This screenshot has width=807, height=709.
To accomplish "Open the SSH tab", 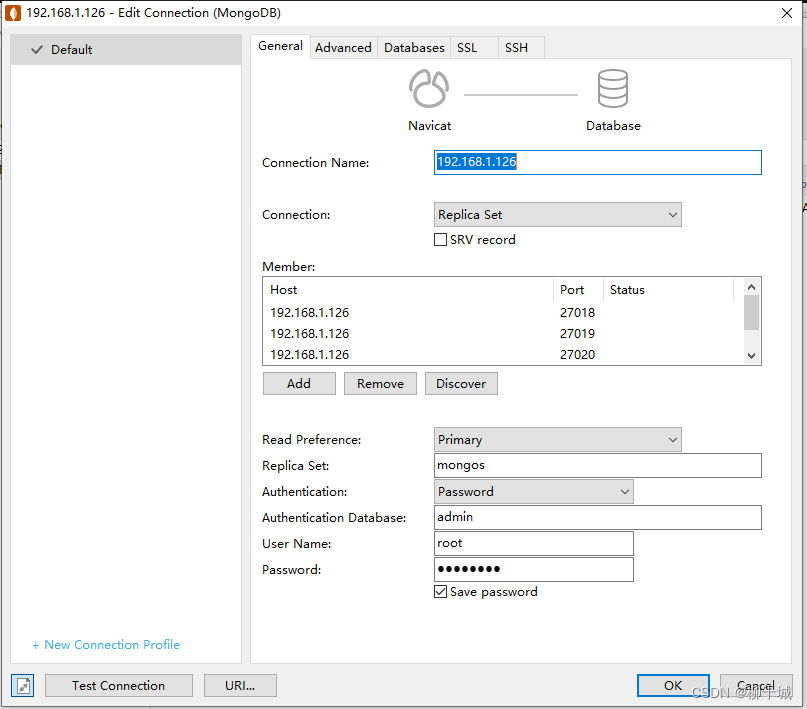I will click(x=521, y=47).
